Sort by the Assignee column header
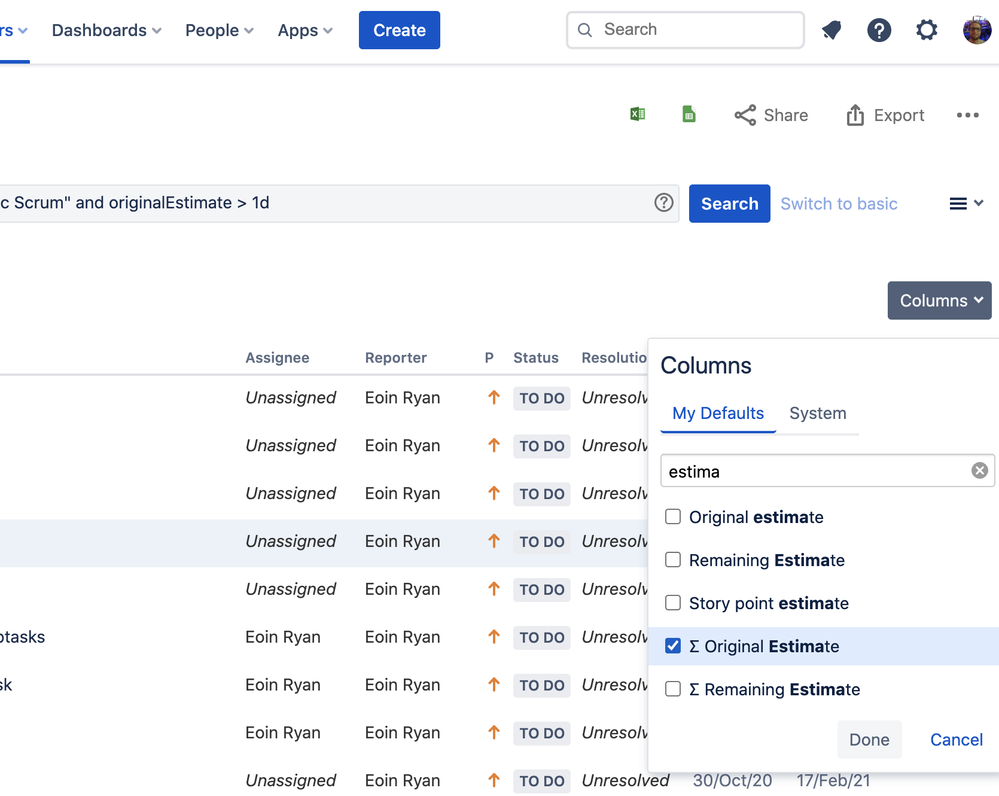999x796 pixels. tap(277, 358)
